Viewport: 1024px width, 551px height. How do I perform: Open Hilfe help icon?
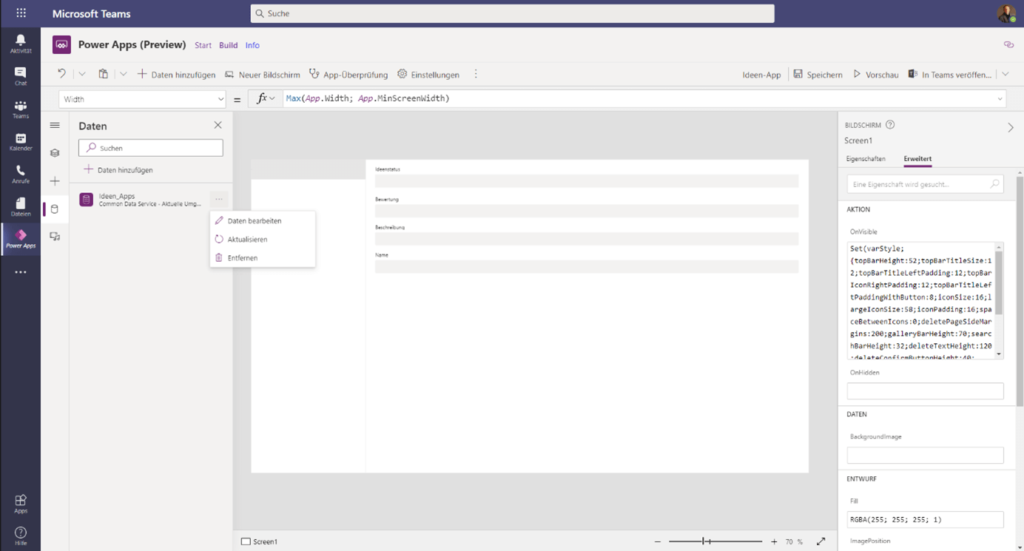[20, 535]
